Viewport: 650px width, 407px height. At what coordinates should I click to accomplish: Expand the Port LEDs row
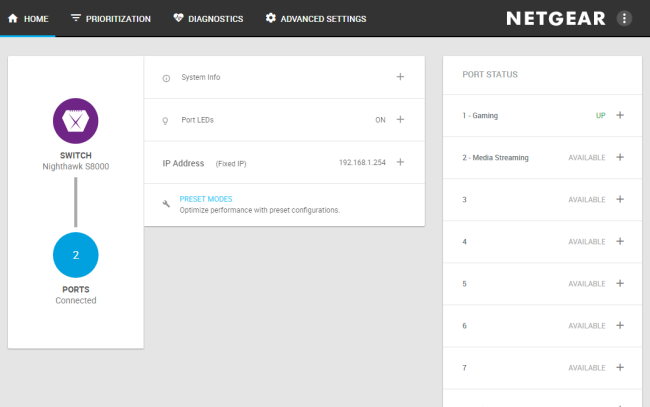point(400,119)
